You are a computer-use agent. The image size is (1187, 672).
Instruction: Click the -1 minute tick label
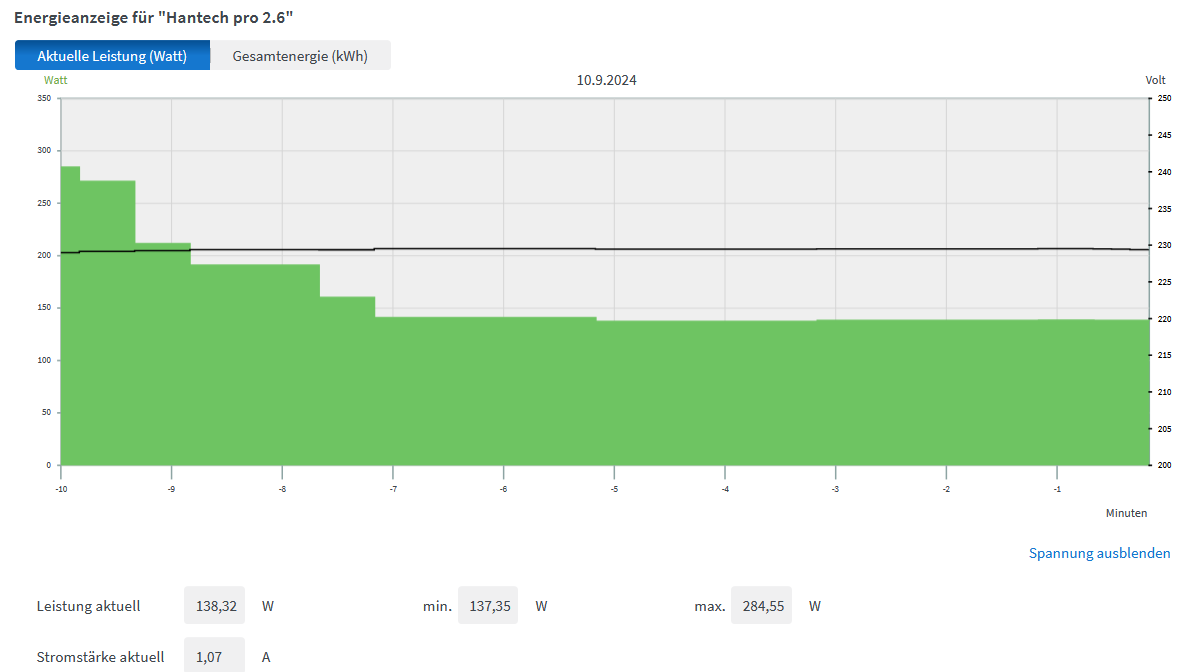click(1057, 489)
